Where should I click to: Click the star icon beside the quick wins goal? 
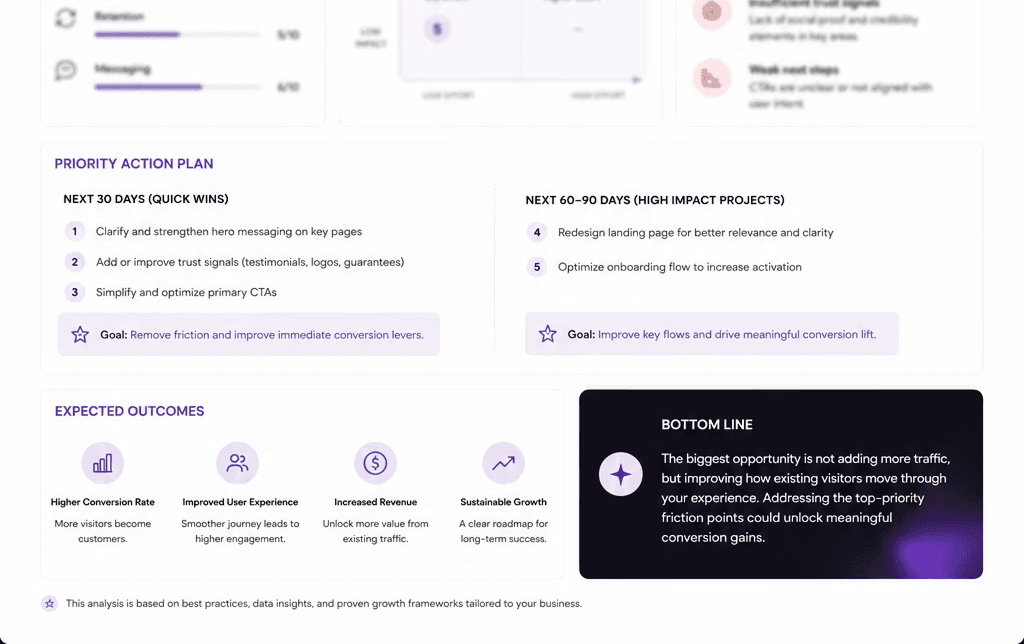tap(80, 334)
